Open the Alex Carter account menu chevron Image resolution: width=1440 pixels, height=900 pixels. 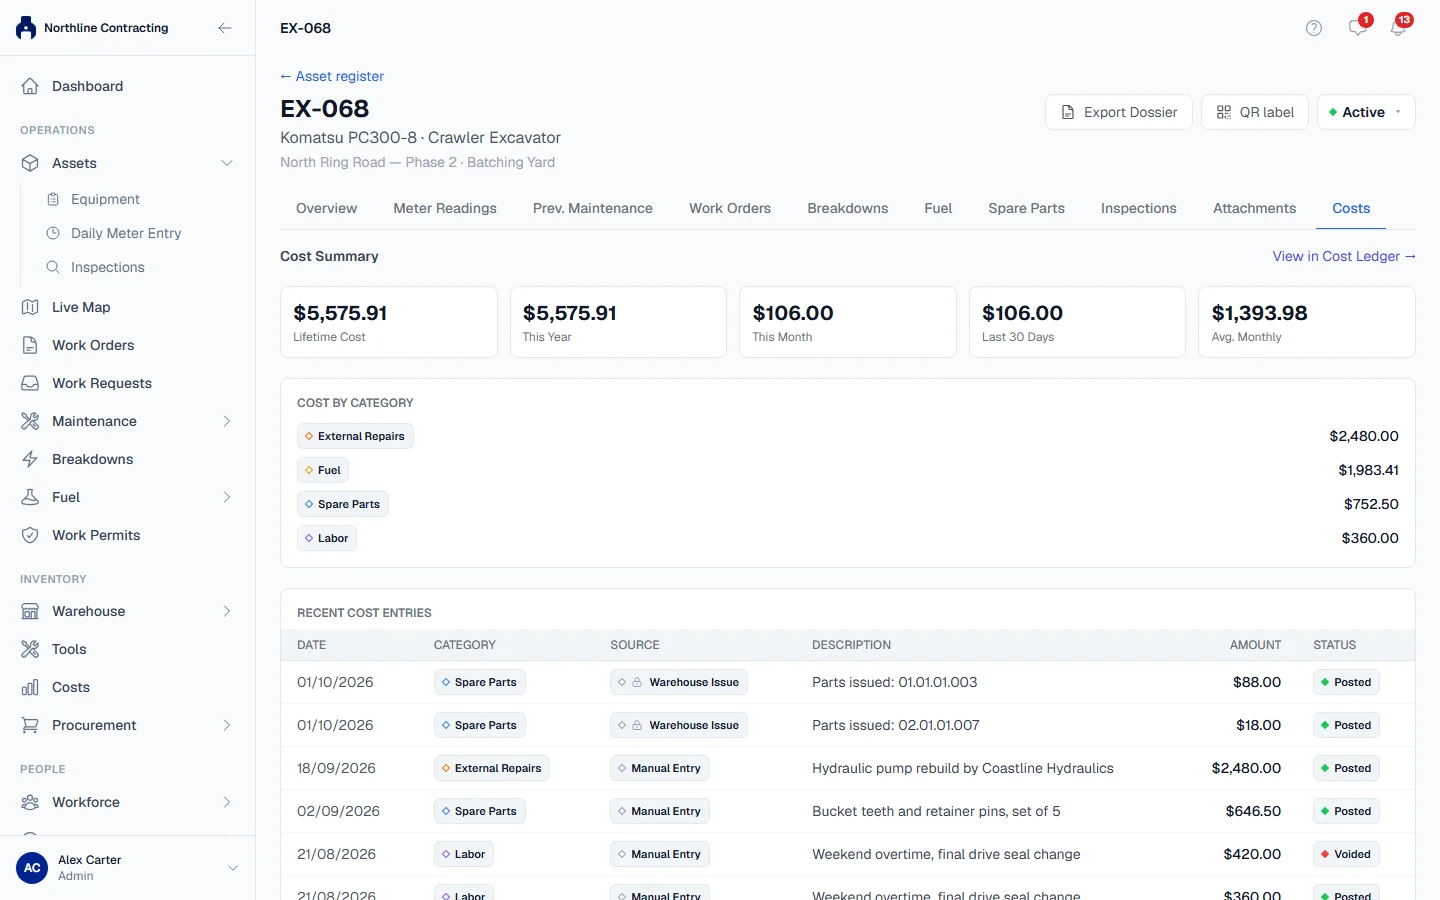pos(233,868)
